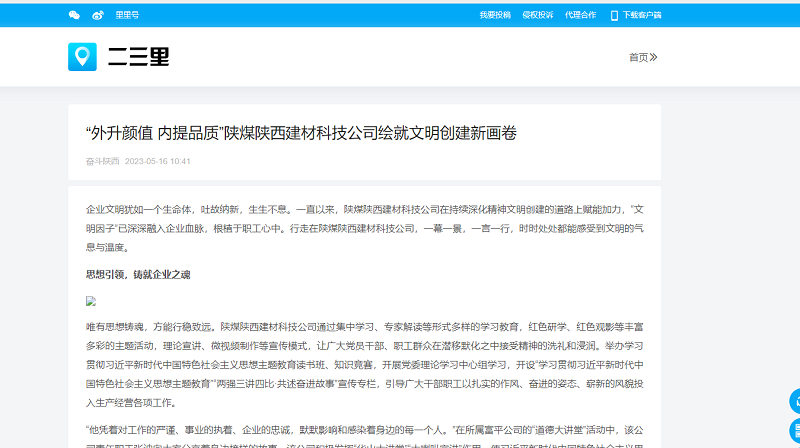Click the WeChat icon in top bar
Viewport: 800px width, 448px height.
[x=74, y=15]
